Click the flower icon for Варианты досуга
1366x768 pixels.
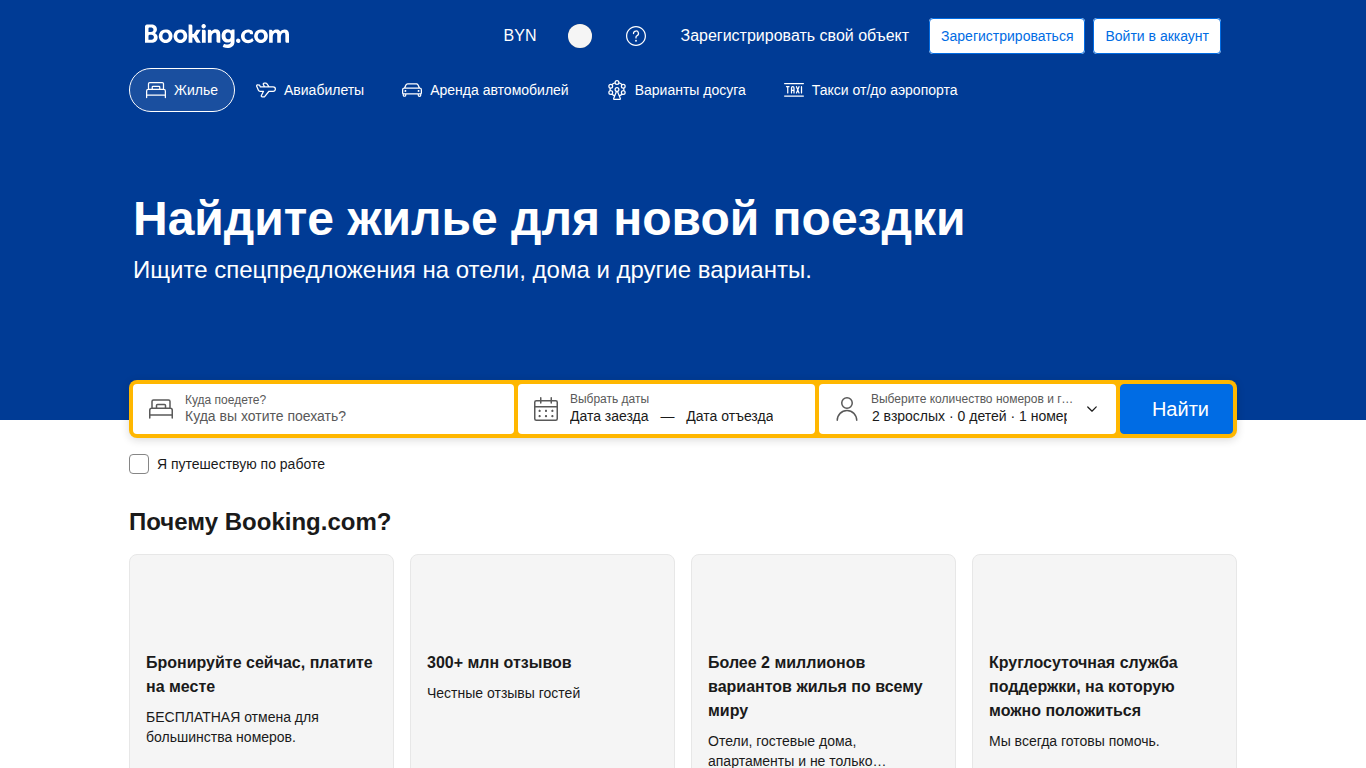617,90
